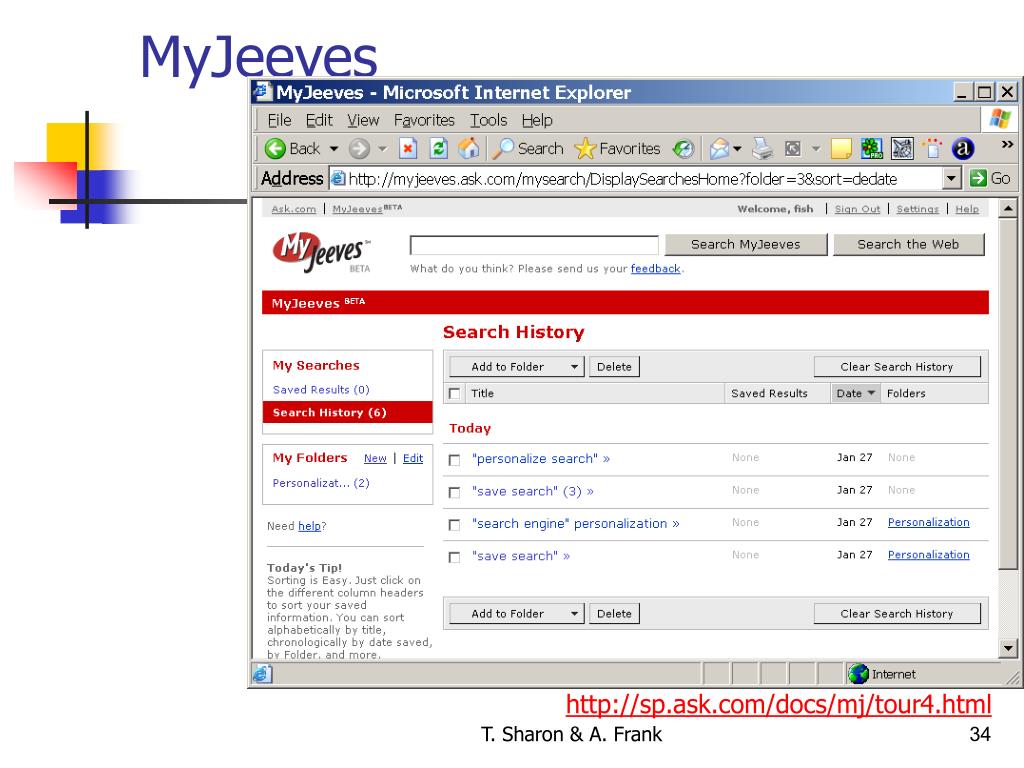This screenshot has height=768, width=1024.
Task: Click the Search the Web button
Action: tap(908, 244)
